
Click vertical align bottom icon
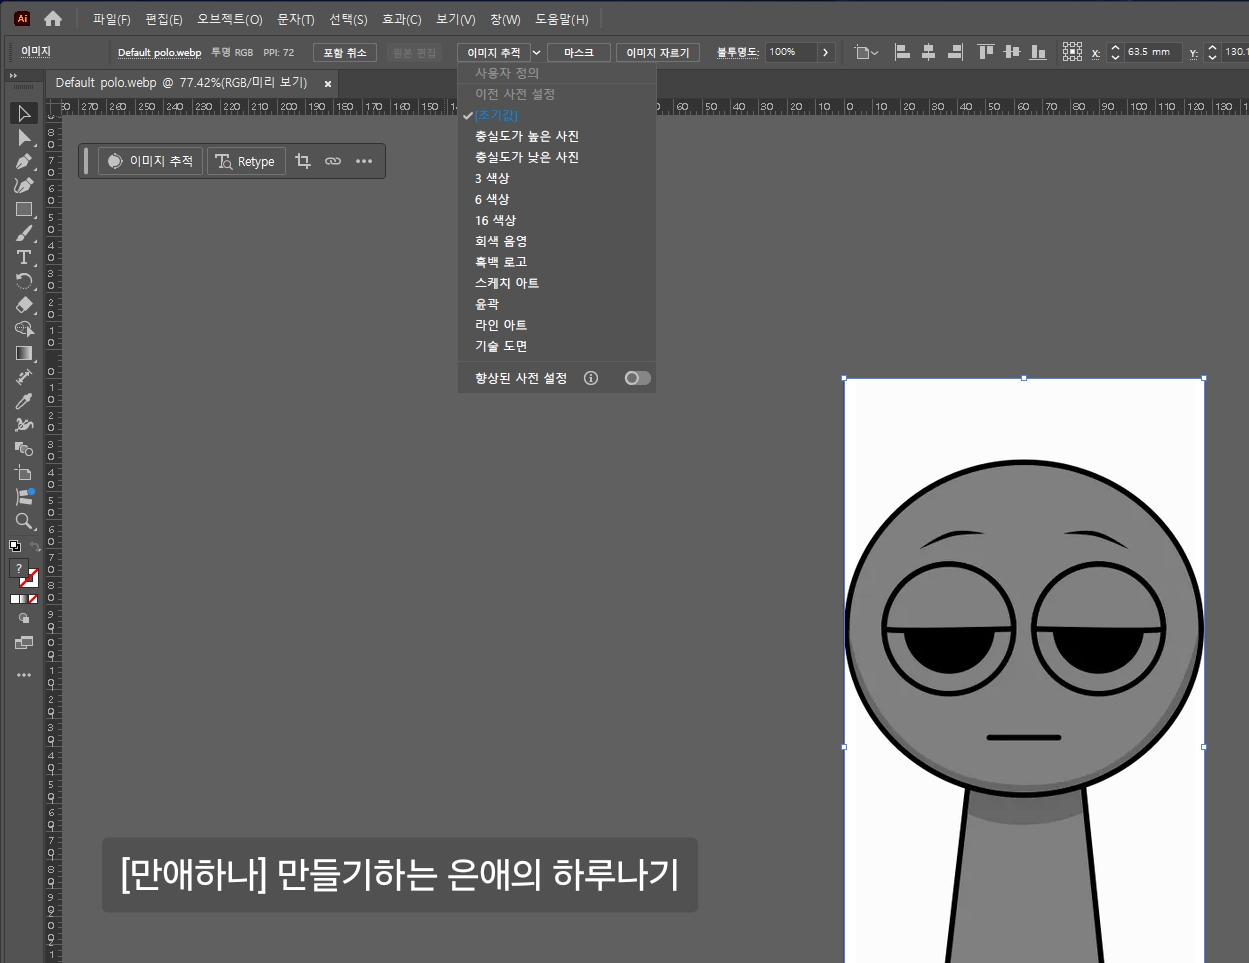[x=1038, y=52]
